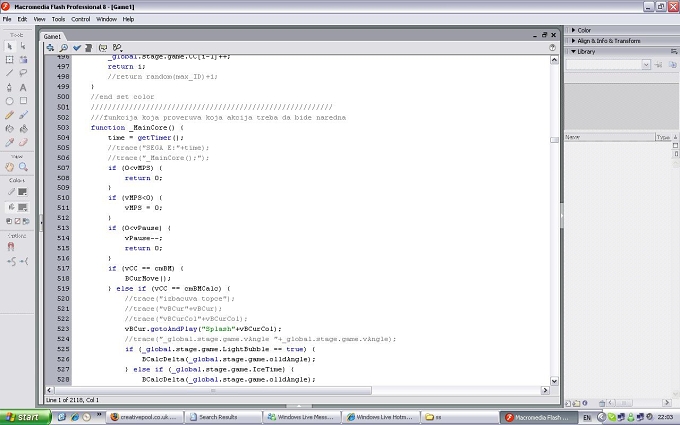
Task: Open the Debug Options icon menu
Action: pos(117,48)
